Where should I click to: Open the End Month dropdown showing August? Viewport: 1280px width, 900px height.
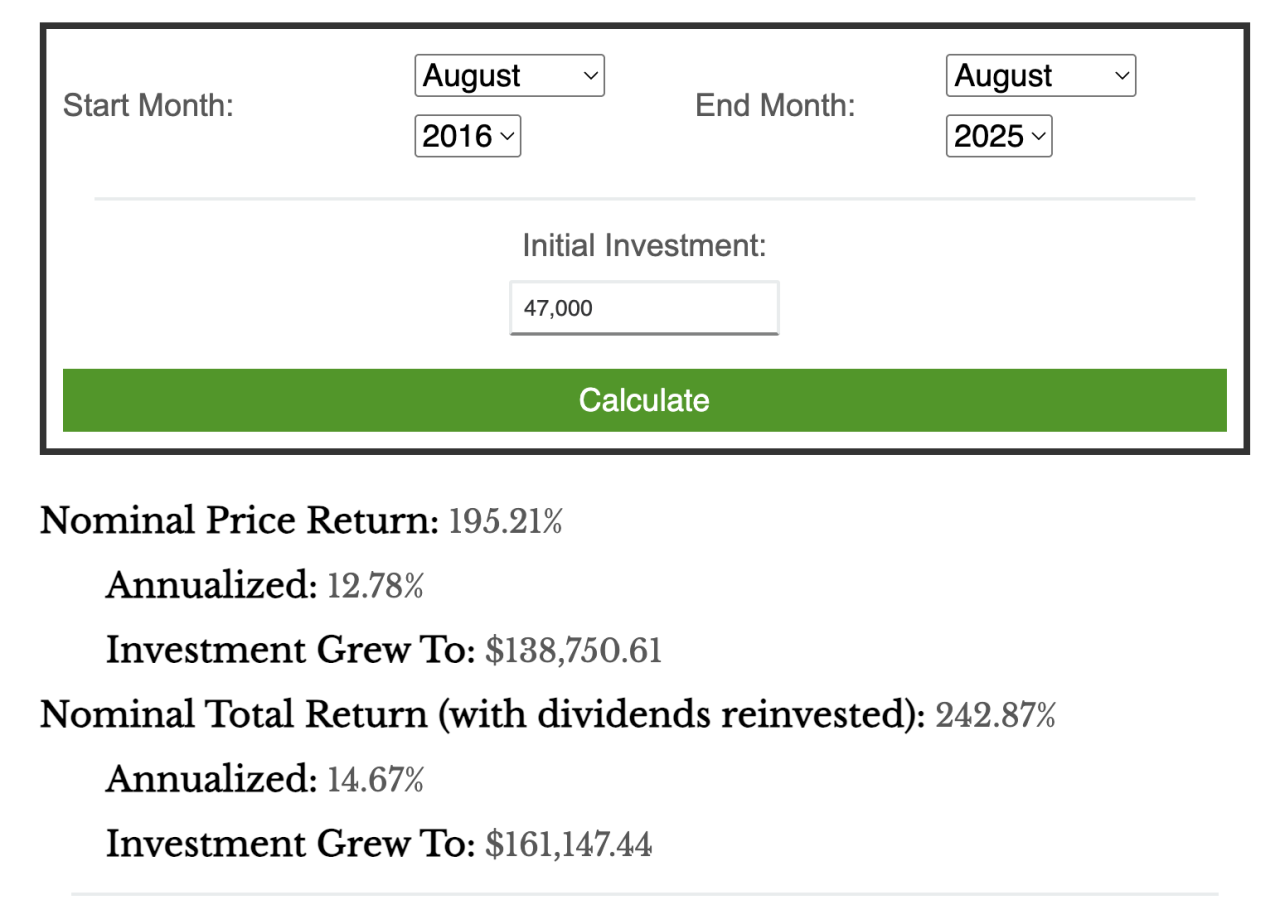click(1040, 76)
